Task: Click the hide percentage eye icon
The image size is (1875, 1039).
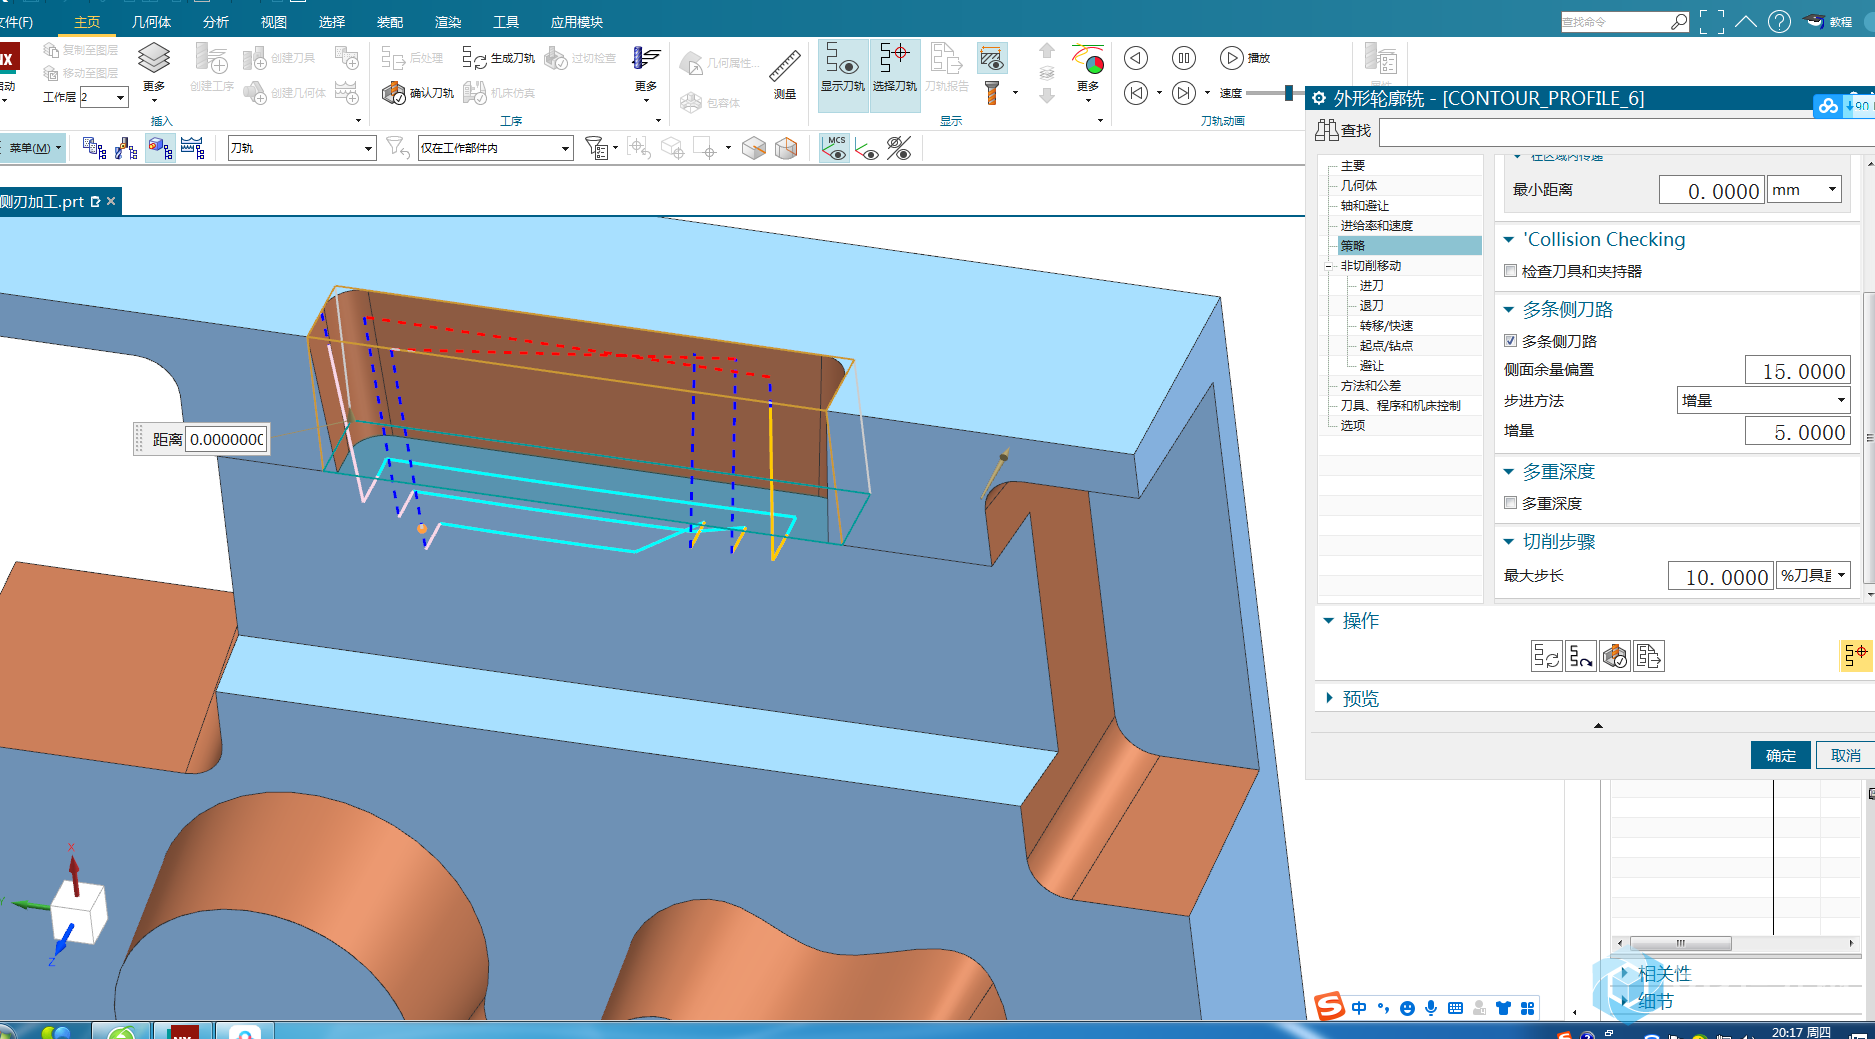Action: [x=899, y=148]
